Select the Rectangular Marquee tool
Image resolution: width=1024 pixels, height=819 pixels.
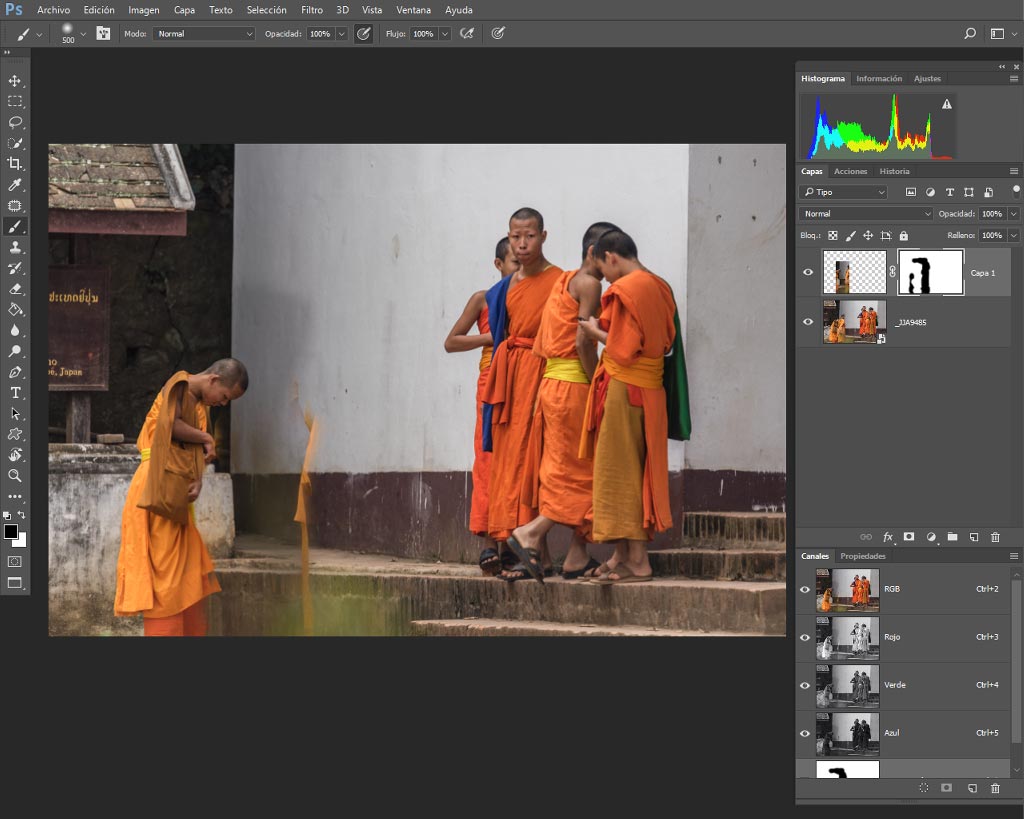tap(14, 101)
